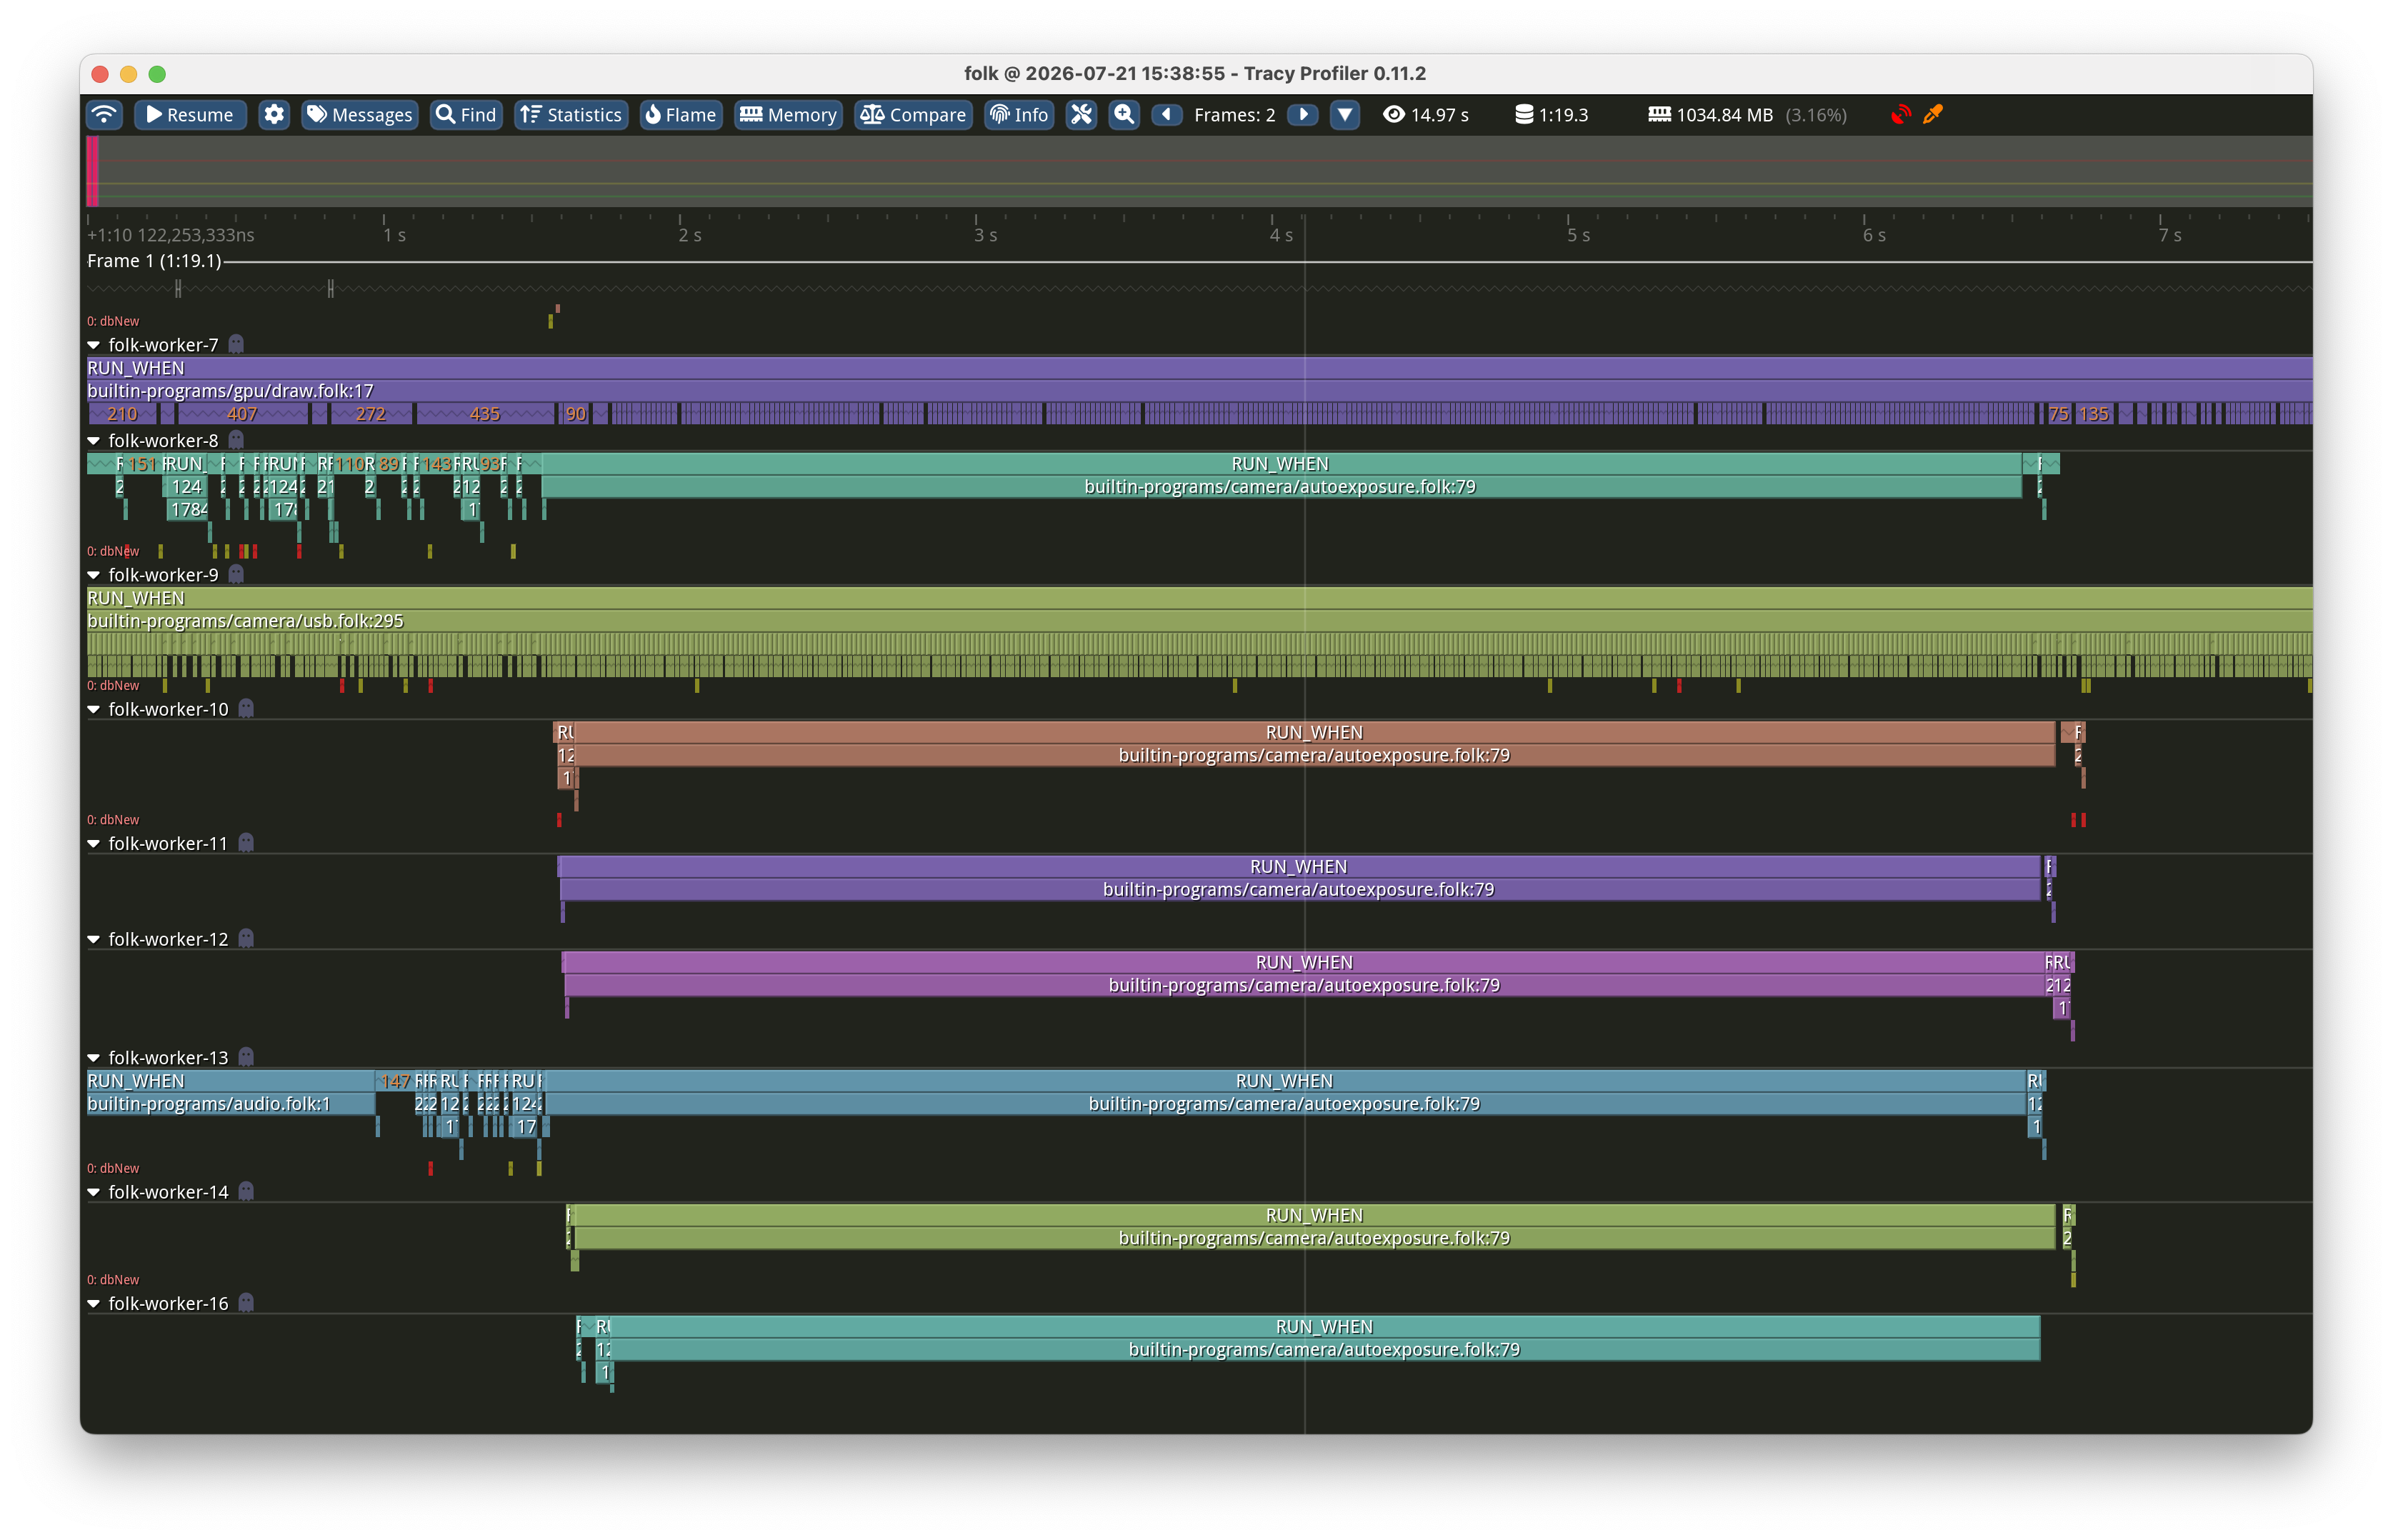Select the draw.folk:17 zone bar
Viewport: 2393px width, 1540px height.
(1199, 391)
